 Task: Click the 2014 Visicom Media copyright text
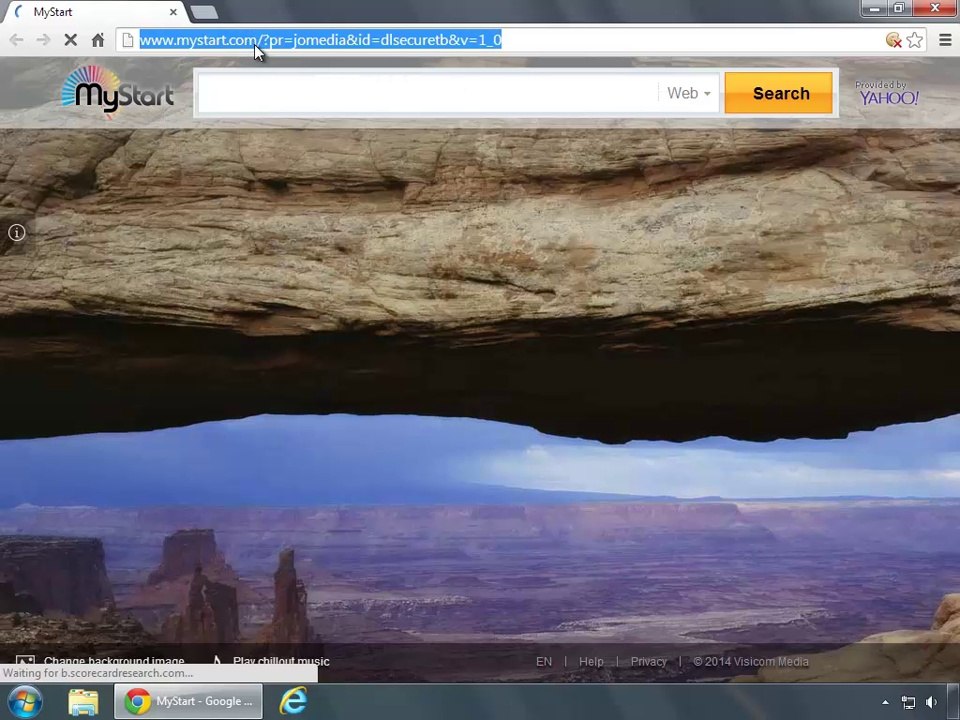751,662
